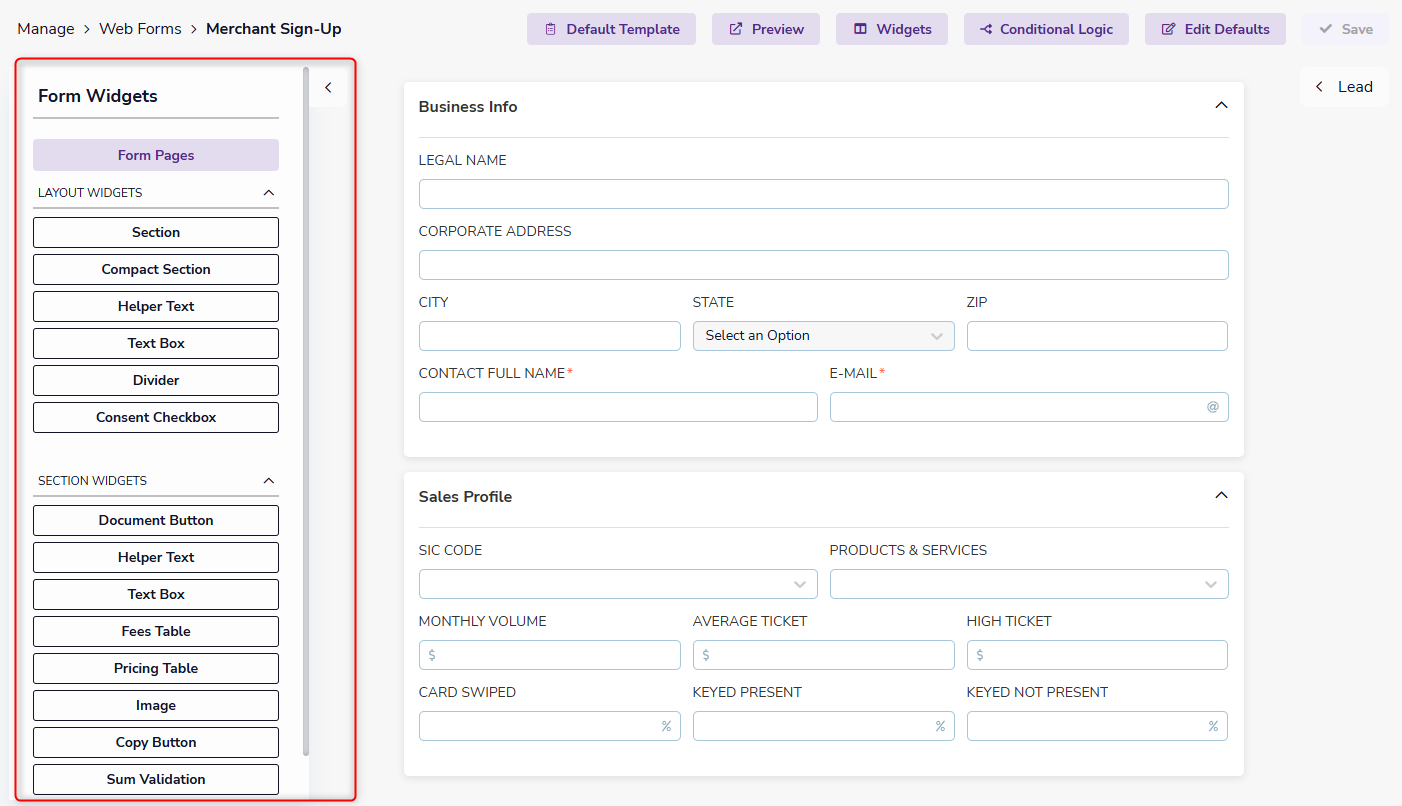Collapse the Section Widgets group
Viewport: 1402px width, 806px height.
coord(268,481)
